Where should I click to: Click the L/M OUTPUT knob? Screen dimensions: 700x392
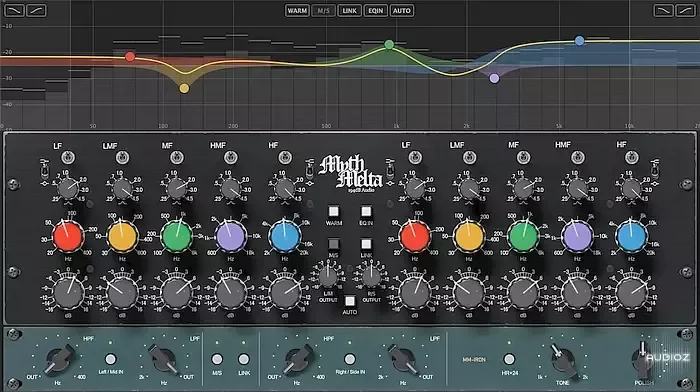coord(328,277)
